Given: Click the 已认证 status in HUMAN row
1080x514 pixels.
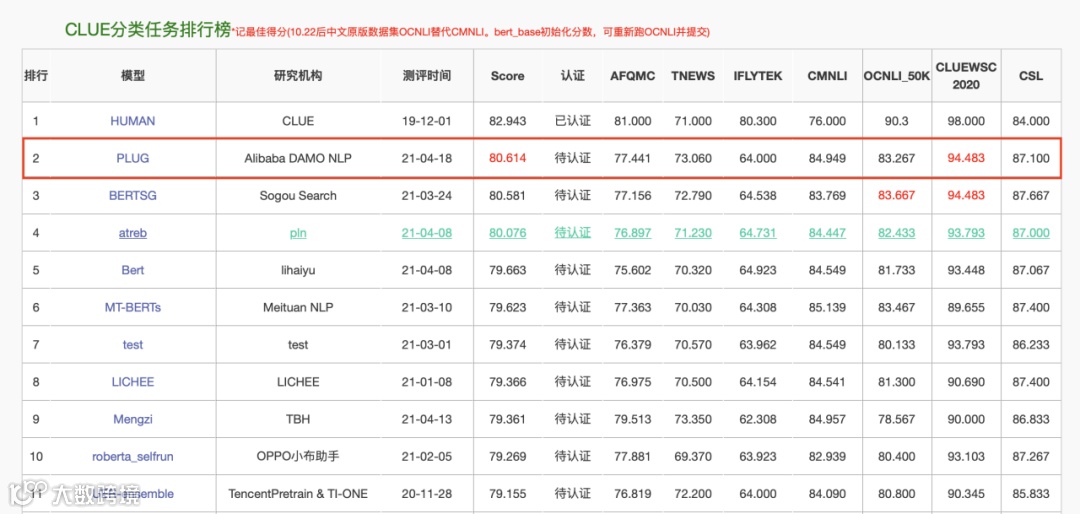Looking at the screenshot, I should click(x=573, y=121).
